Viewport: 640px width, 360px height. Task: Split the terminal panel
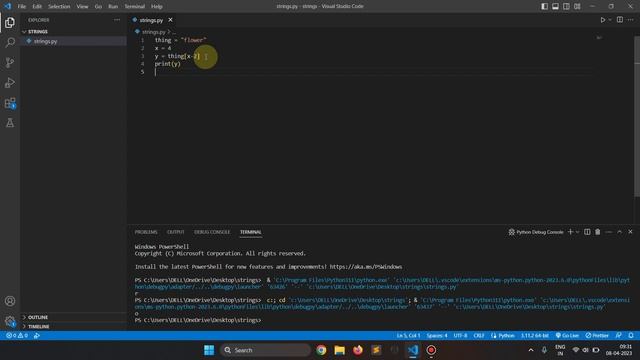tap(587, 232)
